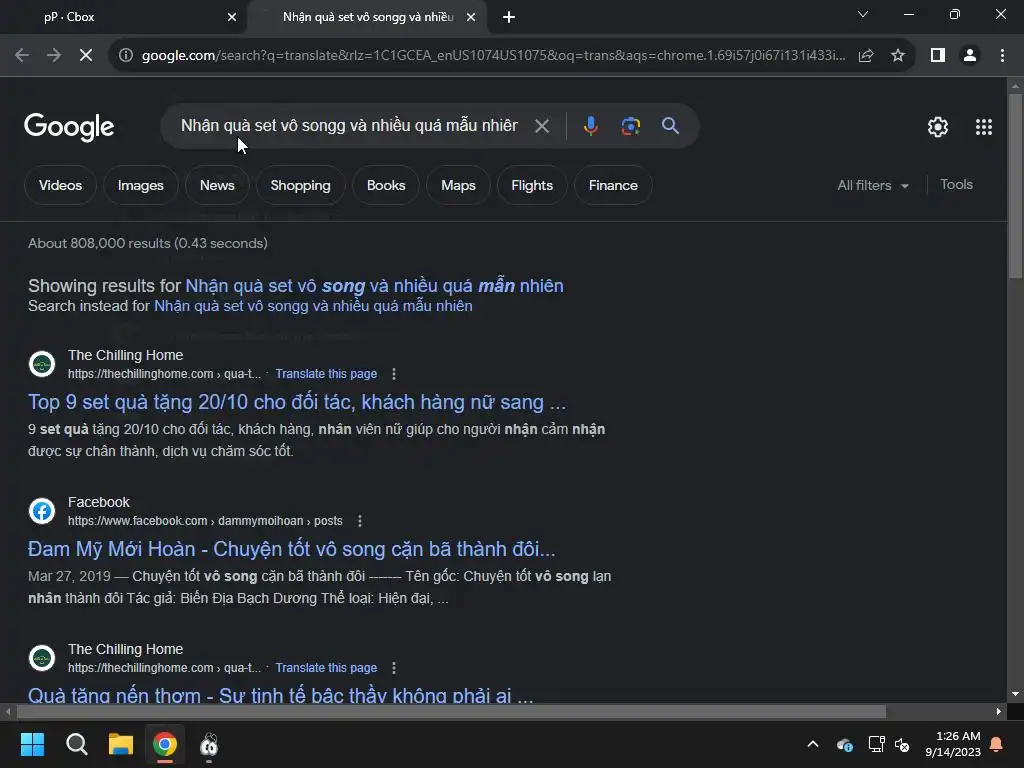The image size is (1024, 768).
Task: Open the search Tools menu
Action: coord(956,185)
